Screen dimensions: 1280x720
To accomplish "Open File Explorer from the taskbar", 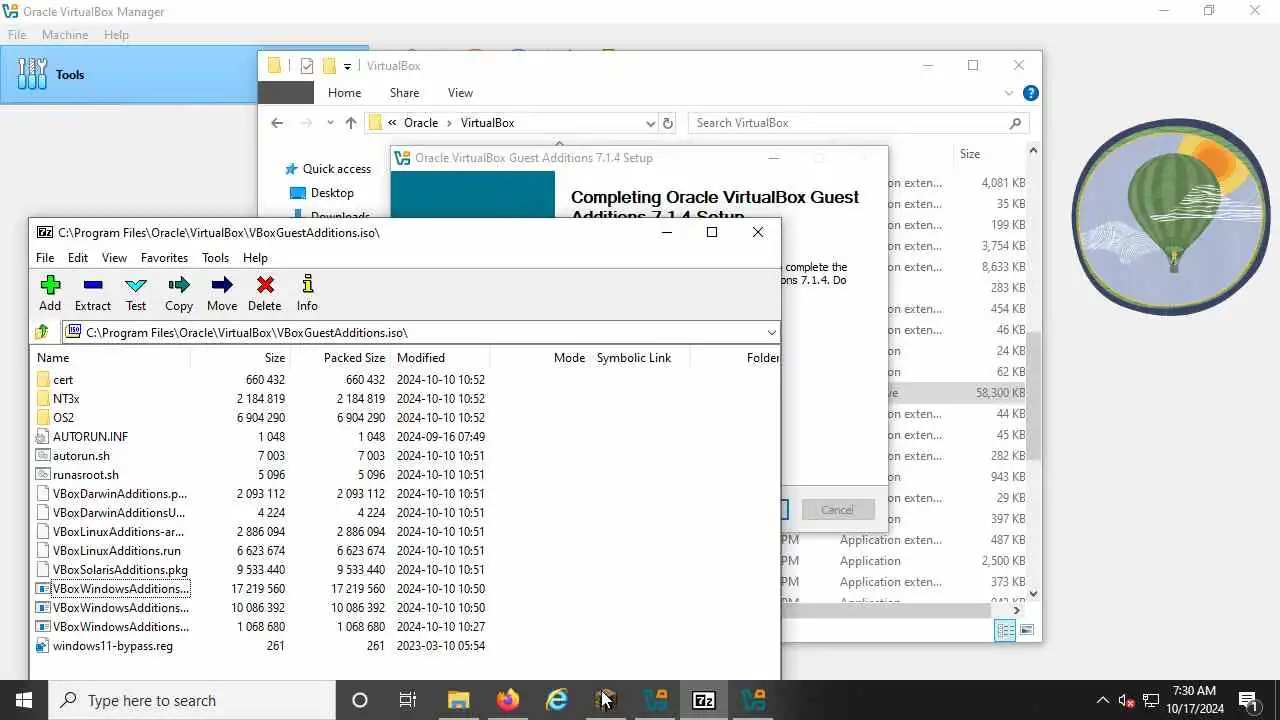I will (459, 700).
